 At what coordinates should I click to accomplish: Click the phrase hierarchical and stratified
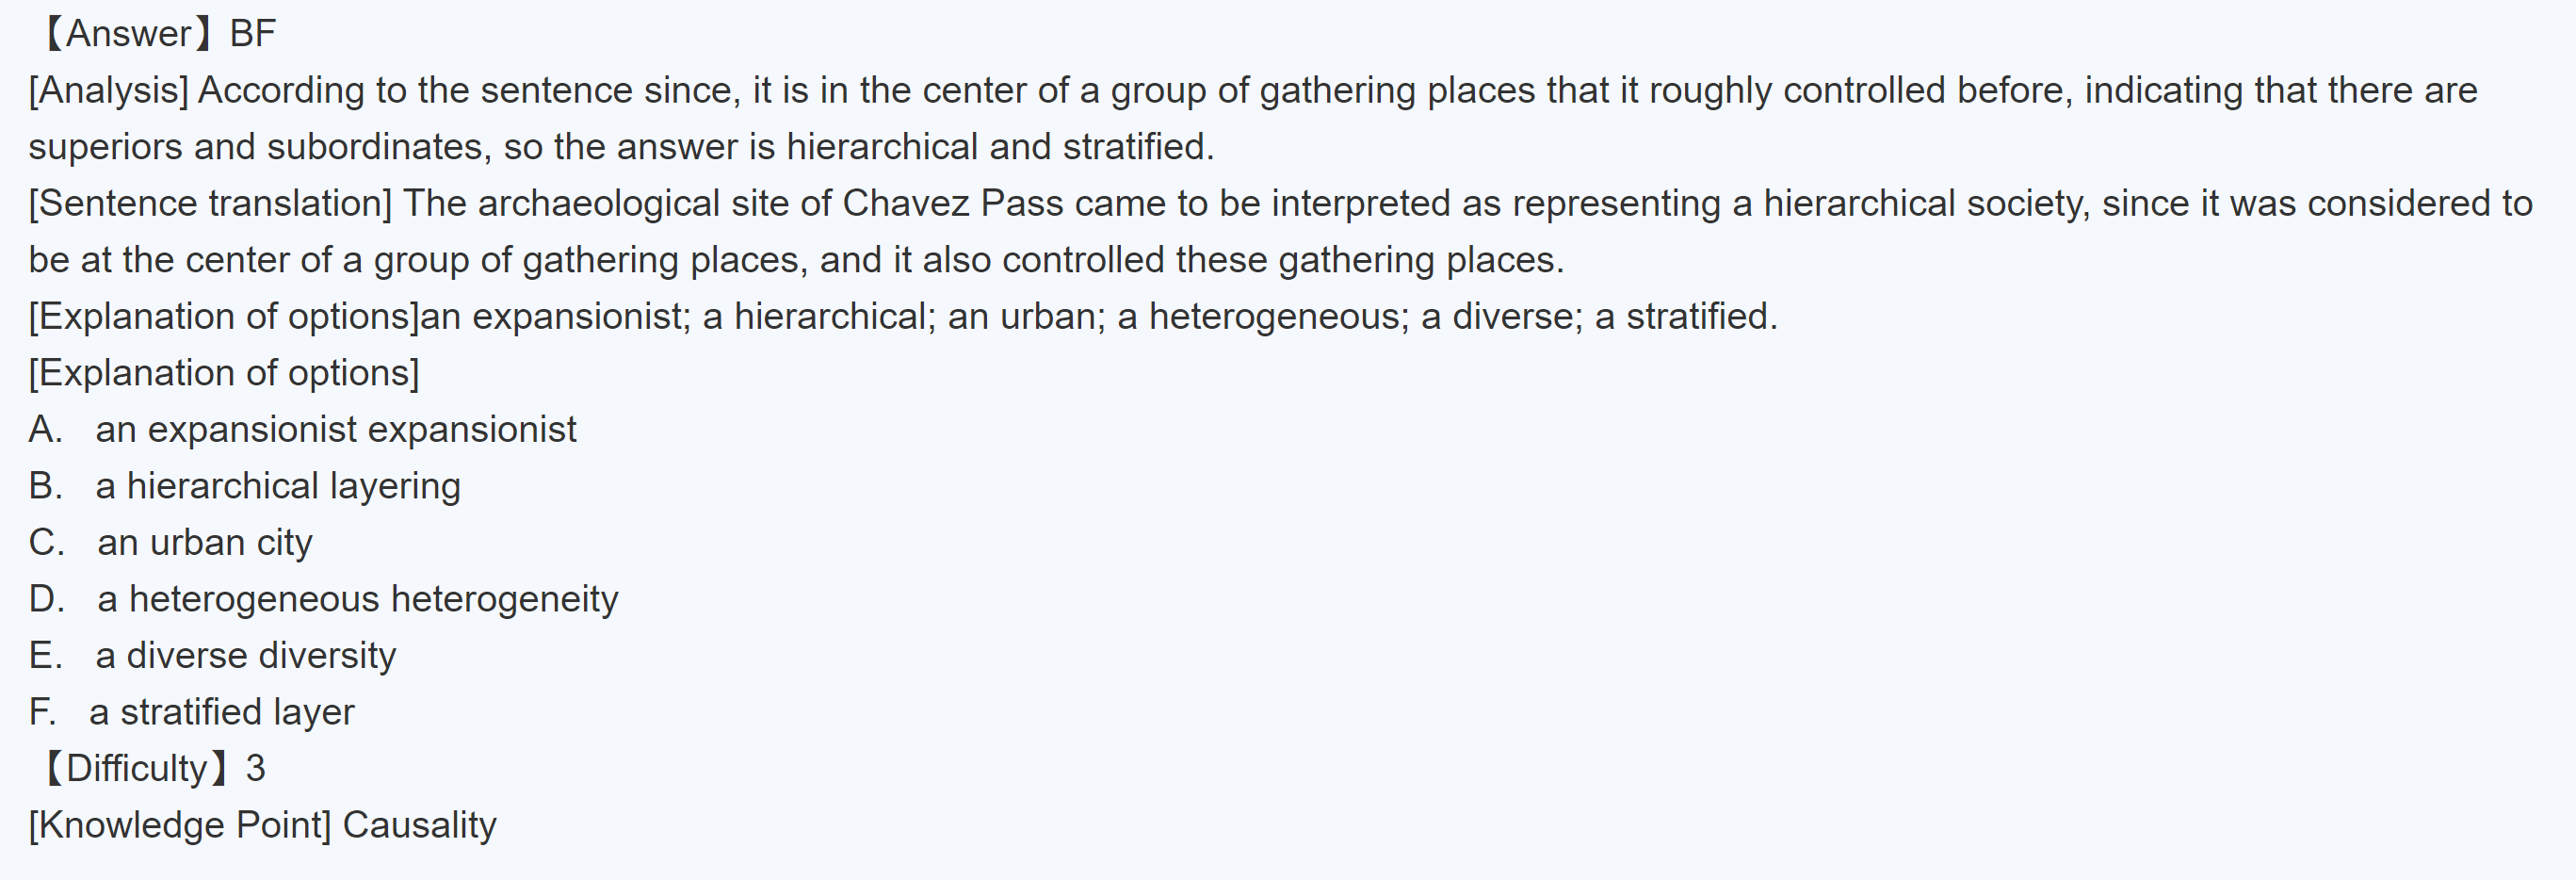point(1000,147)
